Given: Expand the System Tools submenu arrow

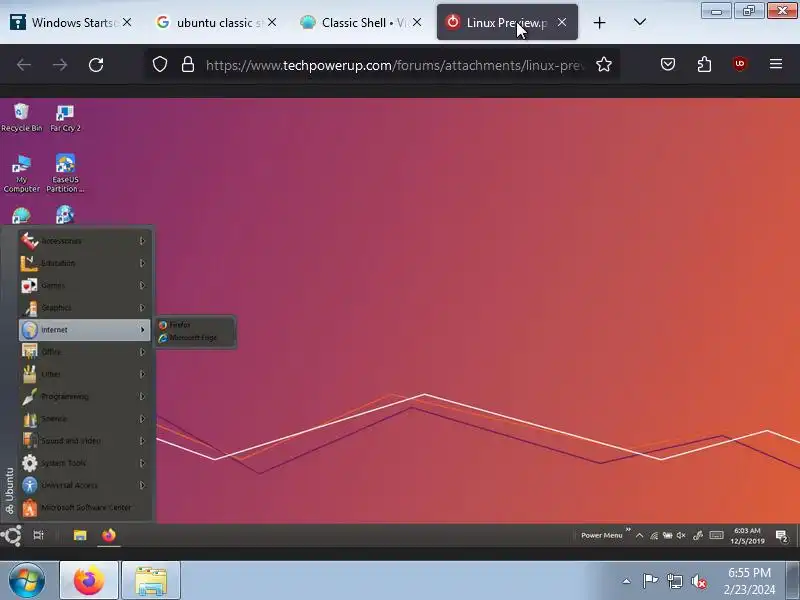Looking at the screenshot, I should coord(142,463).
